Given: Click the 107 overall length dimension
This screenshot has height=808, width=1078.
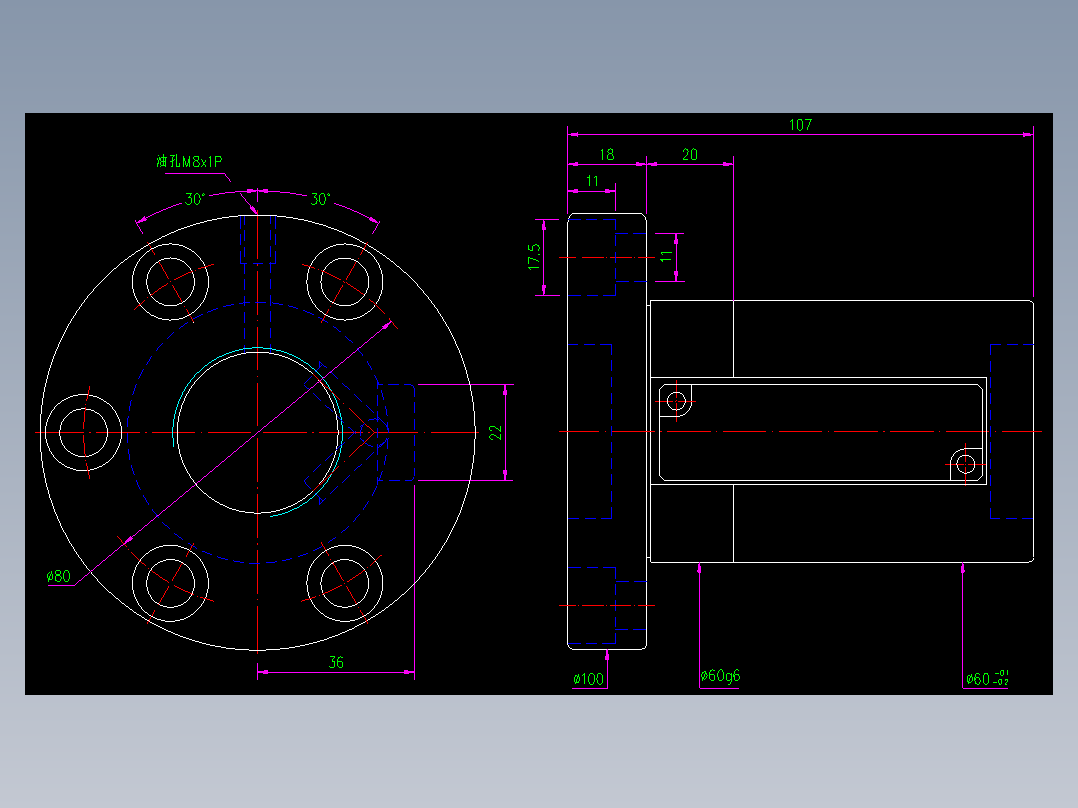Looking at the screenshot, I should (800, 124).
